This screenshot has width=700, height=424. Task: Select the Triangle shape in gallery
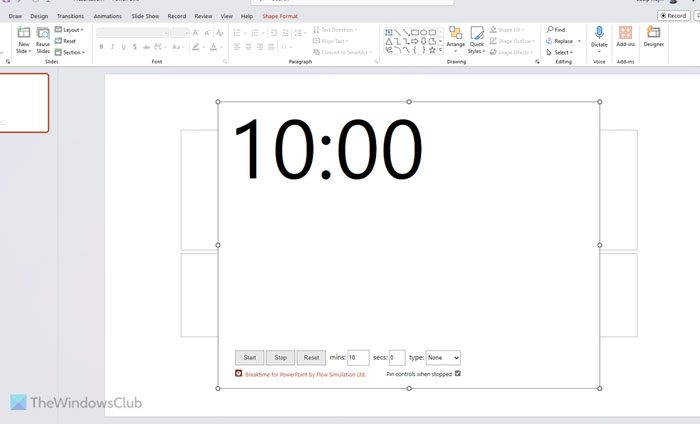point(389,42)
